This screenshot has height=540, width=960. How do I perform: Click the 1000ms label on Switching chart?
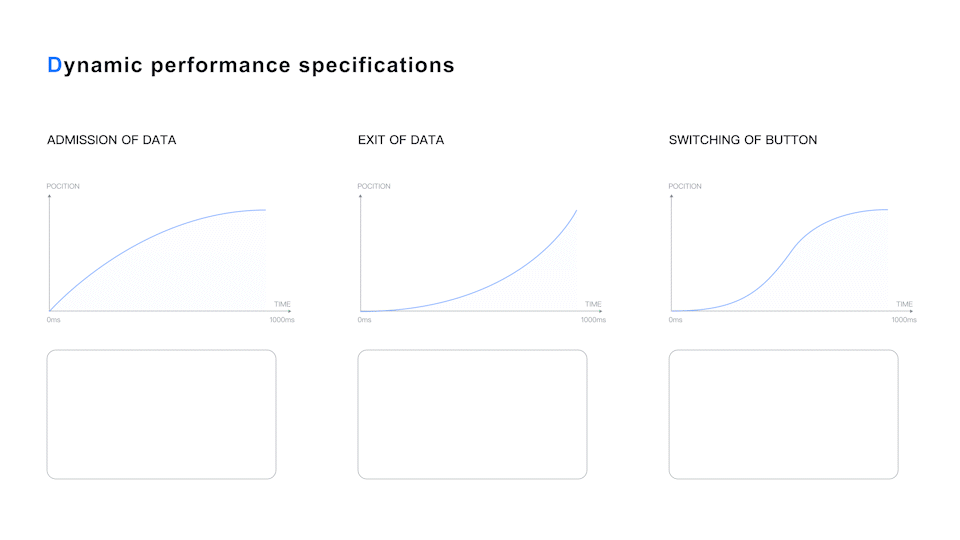[904, 320]
